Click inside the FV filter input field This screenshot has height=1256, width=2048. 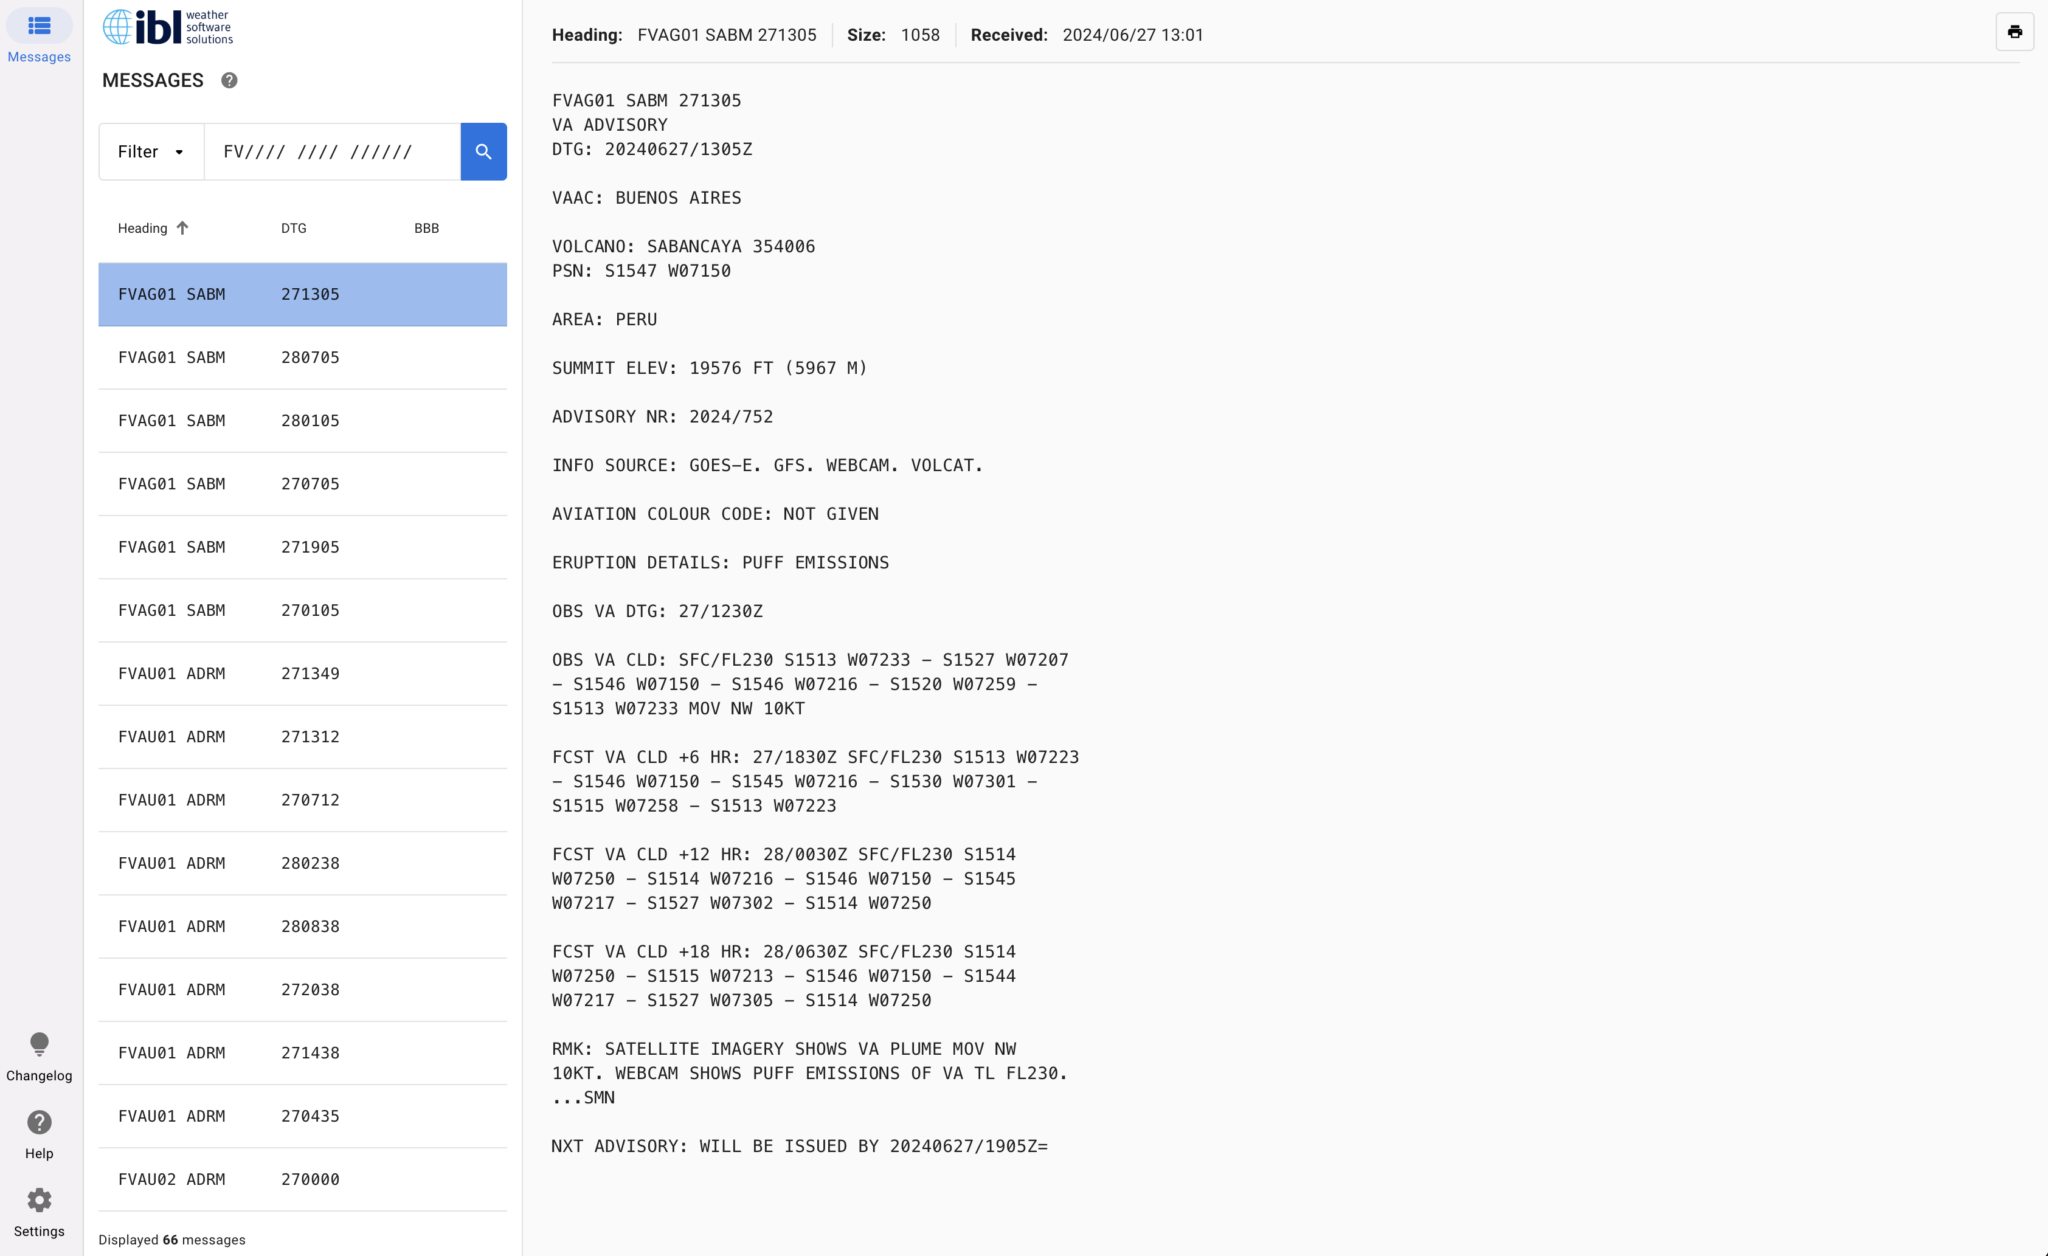[330, 151]
